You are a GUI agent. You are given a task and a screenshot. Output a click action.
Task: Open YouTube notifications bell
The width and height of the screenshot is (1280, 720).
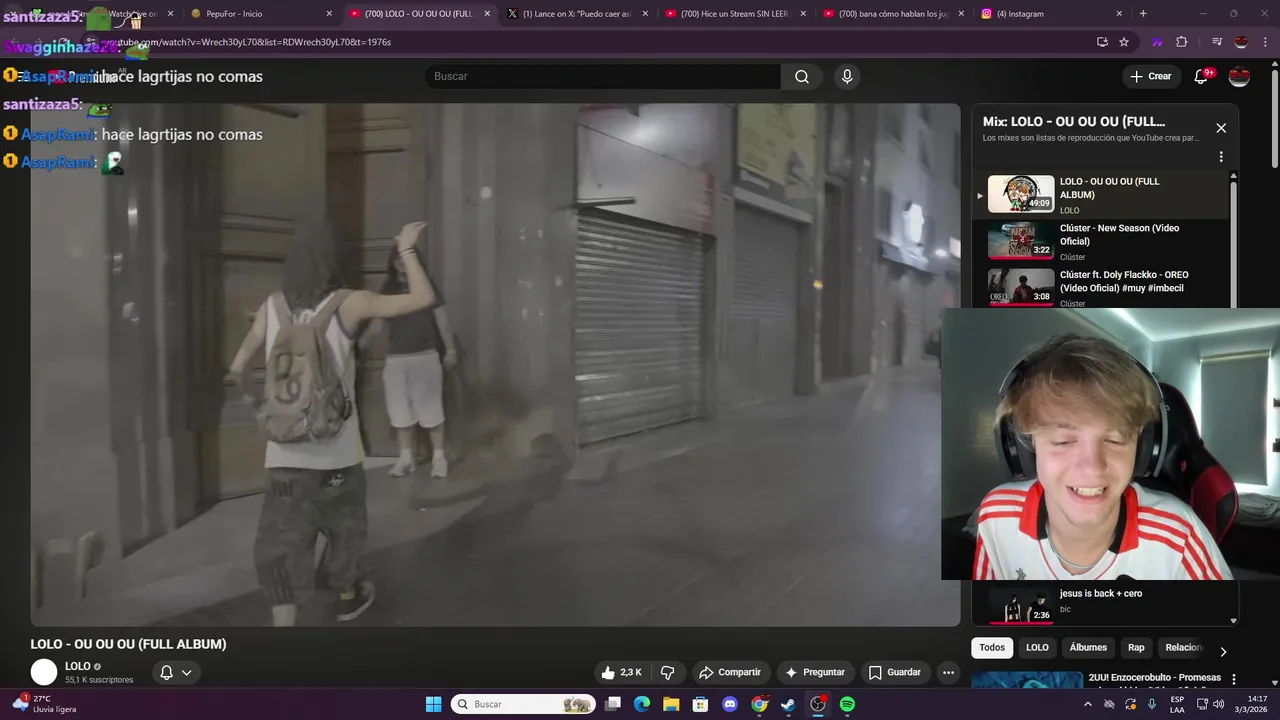tap(1202, 77)
